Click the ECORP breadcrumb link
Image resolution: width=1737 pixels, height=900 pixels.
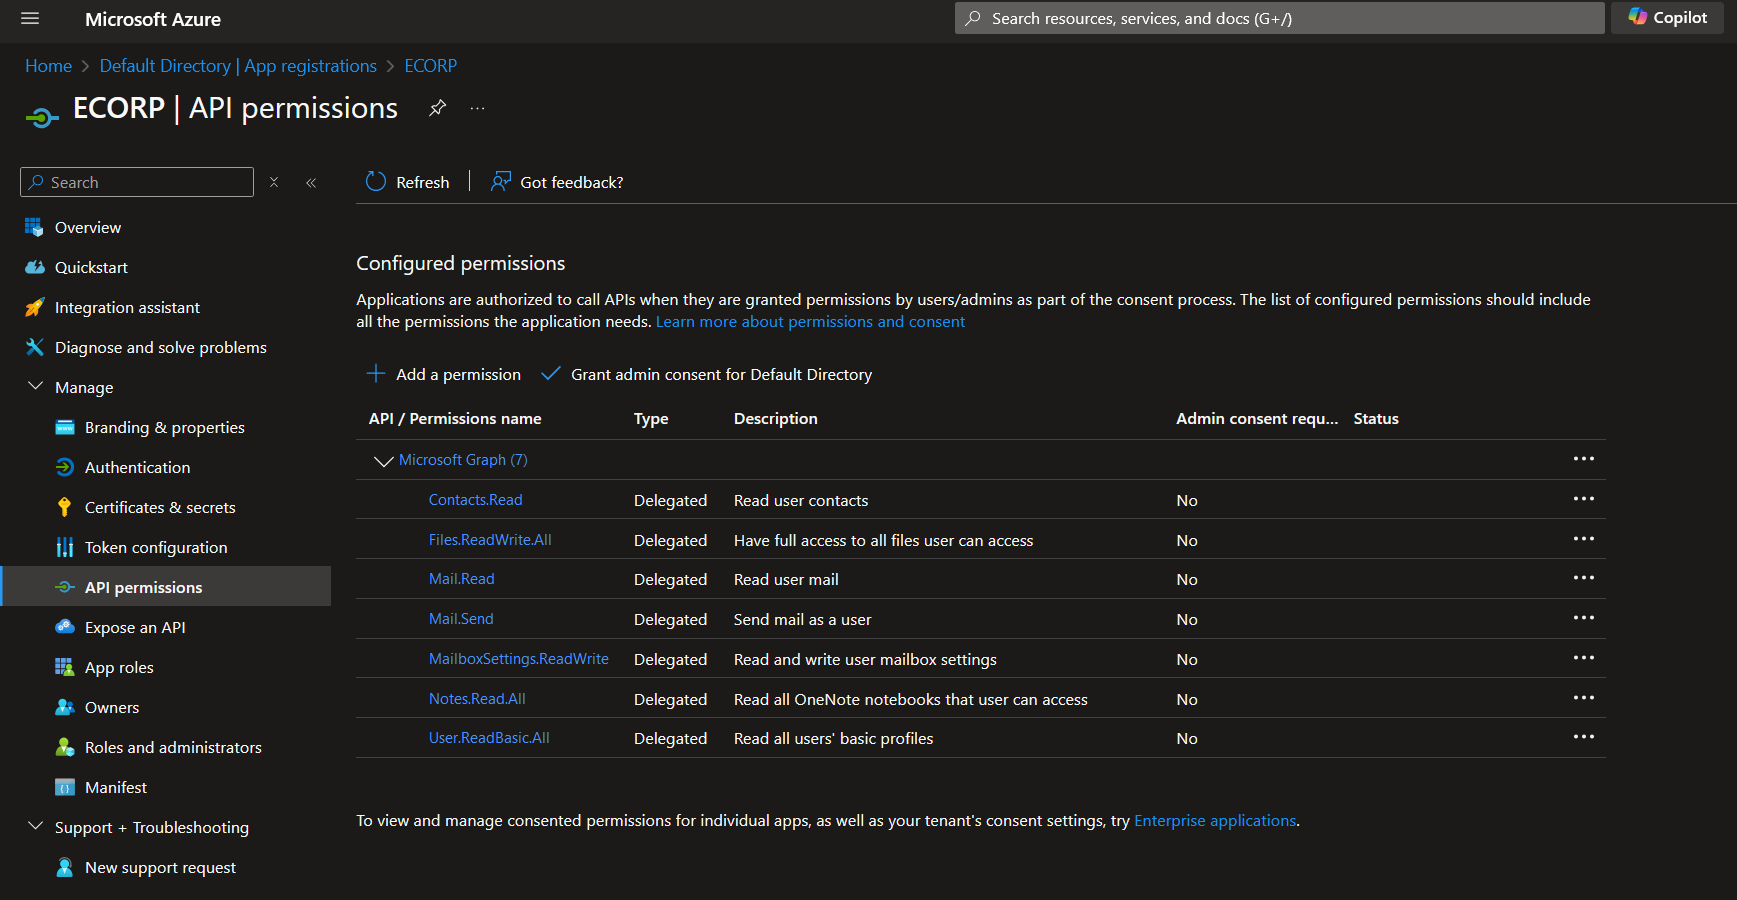[431, 66]
